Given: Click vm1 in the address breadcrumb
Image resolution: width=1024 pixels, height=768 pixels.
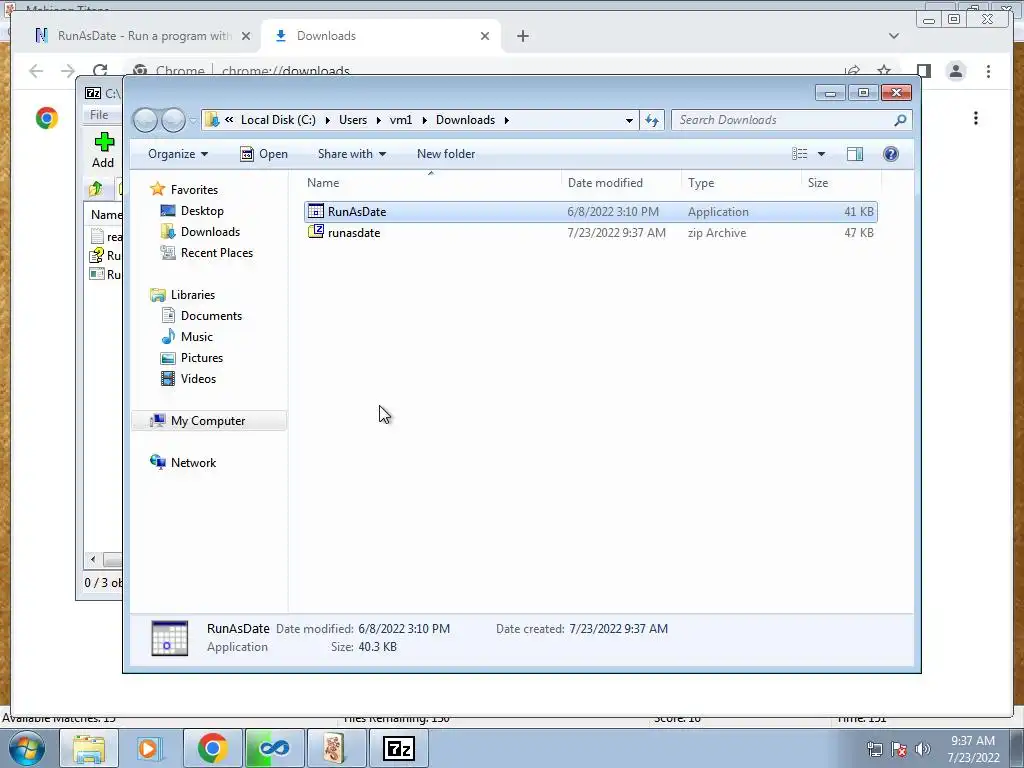Looking at the screenshot, I should coord(401,120).
